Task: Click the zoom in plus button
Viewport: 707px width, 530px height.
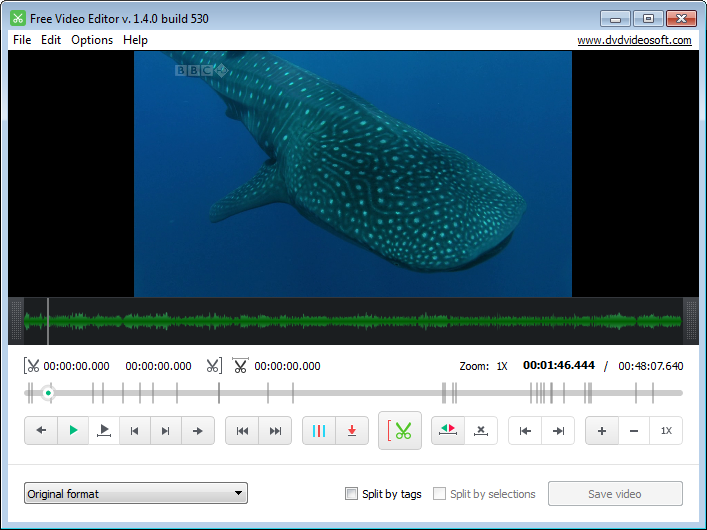Action: point(601,431)
